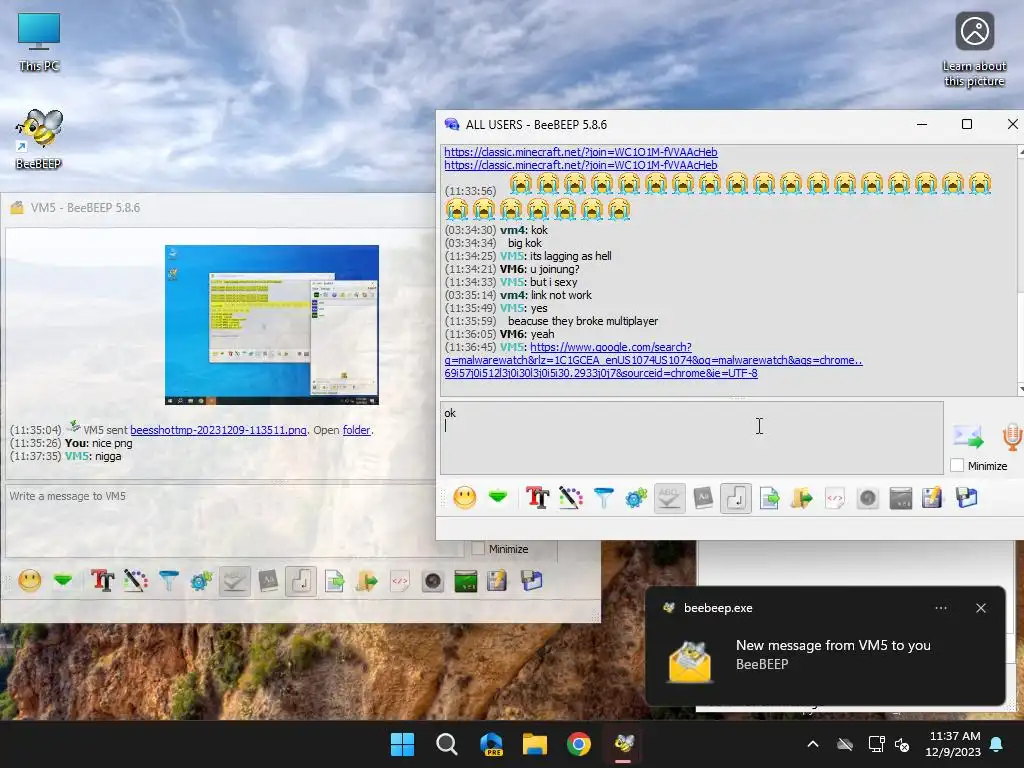Select This PC desktop icon

39,41
